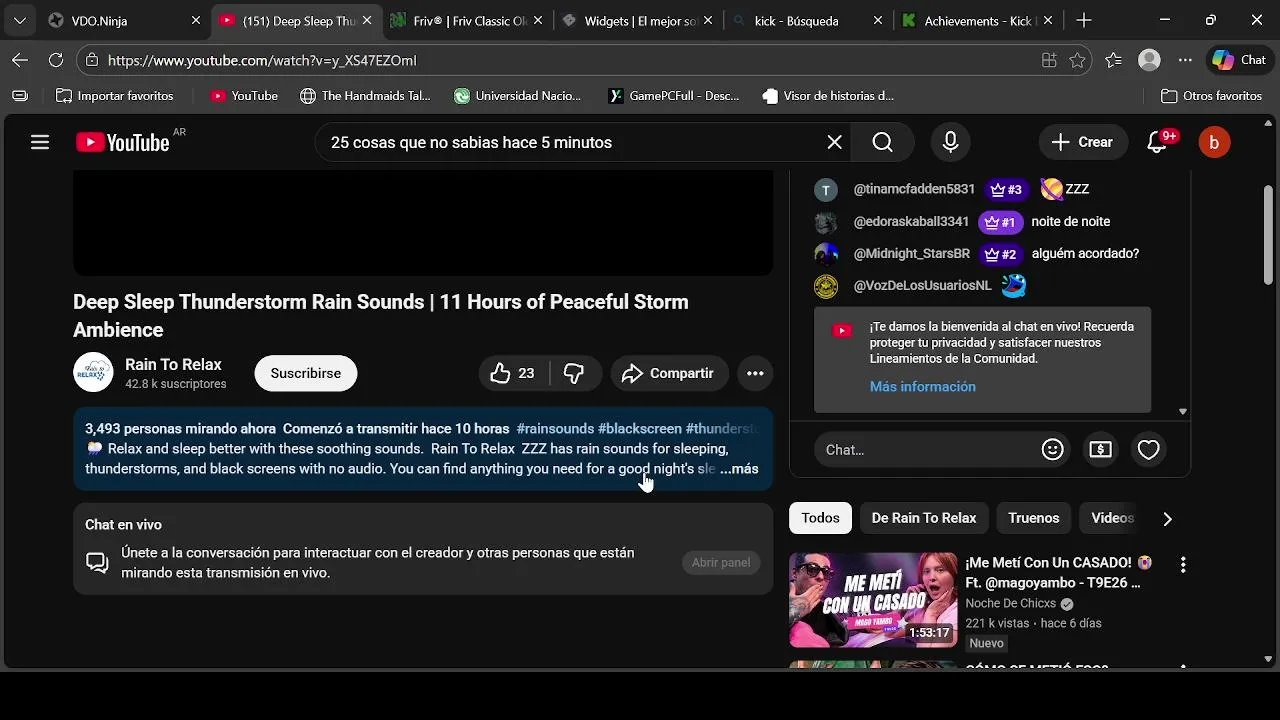Open the Importar favoritos bookmark

coord(114,96)
